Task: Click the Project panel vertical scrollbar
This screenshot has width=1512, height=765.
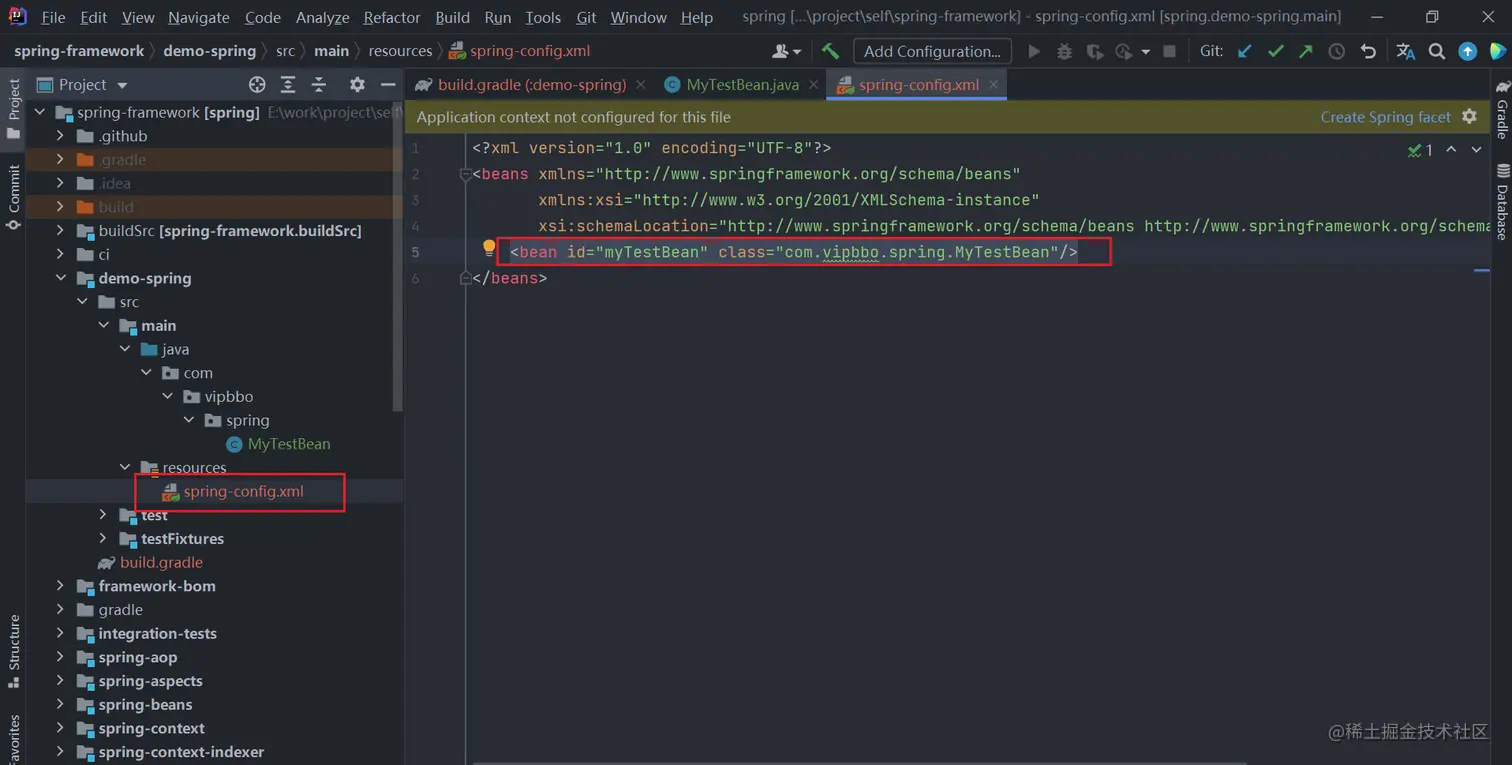Action: click(x=398, y=255)
